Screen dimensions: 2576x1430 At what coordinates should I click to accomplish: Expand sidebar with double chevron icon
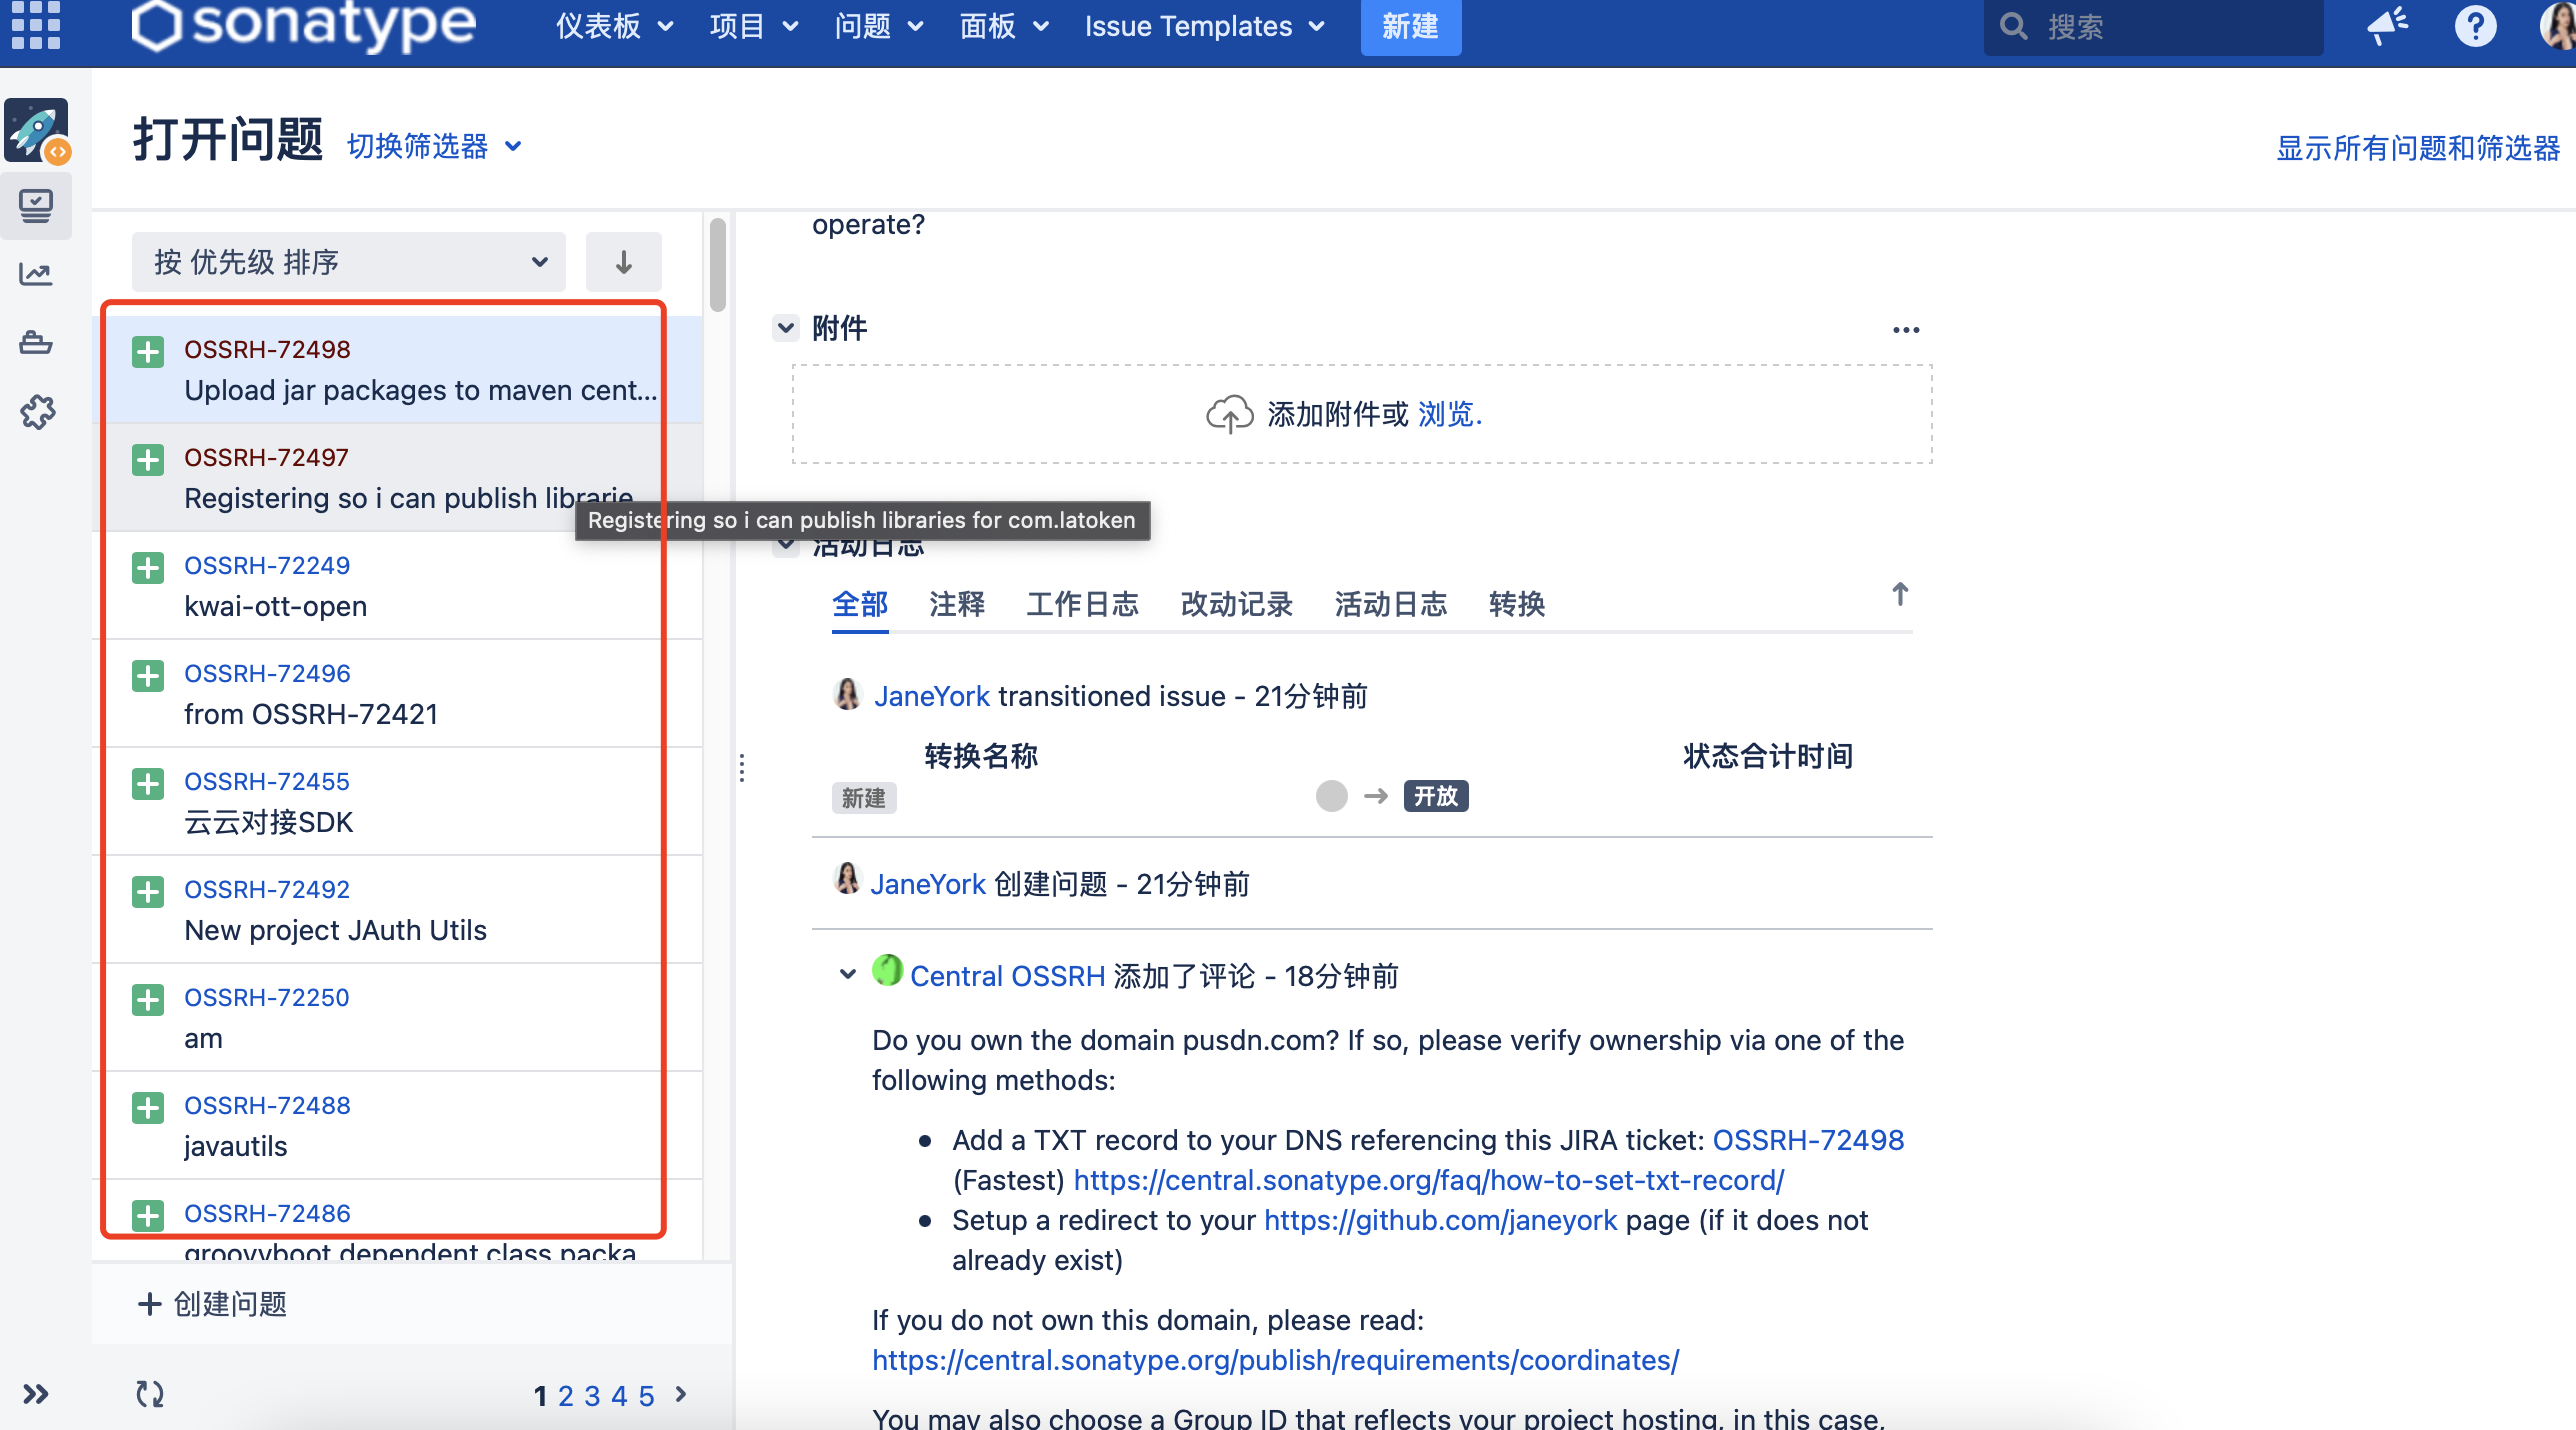pos(36,1394)
